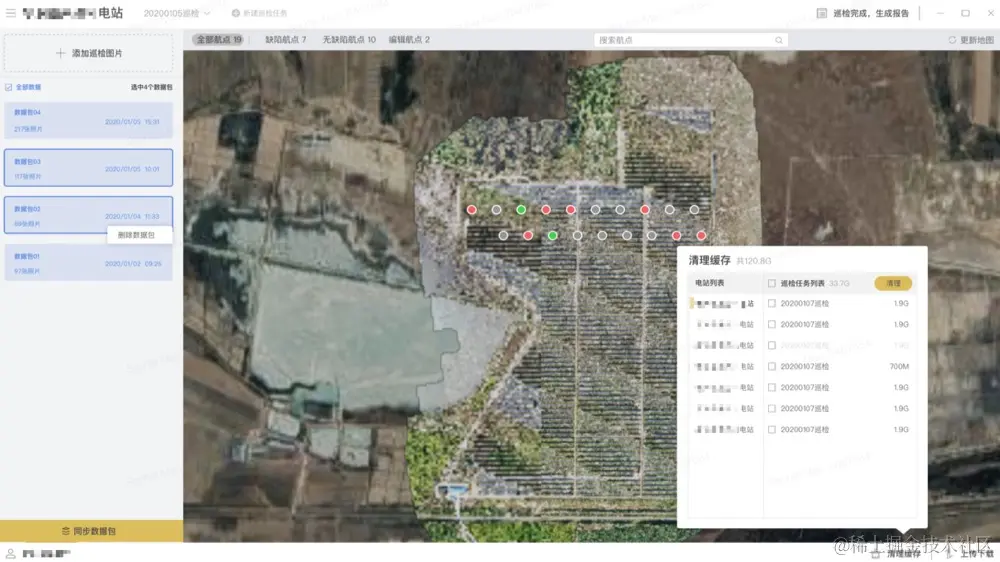Click the report document icon

pos(821,13)
